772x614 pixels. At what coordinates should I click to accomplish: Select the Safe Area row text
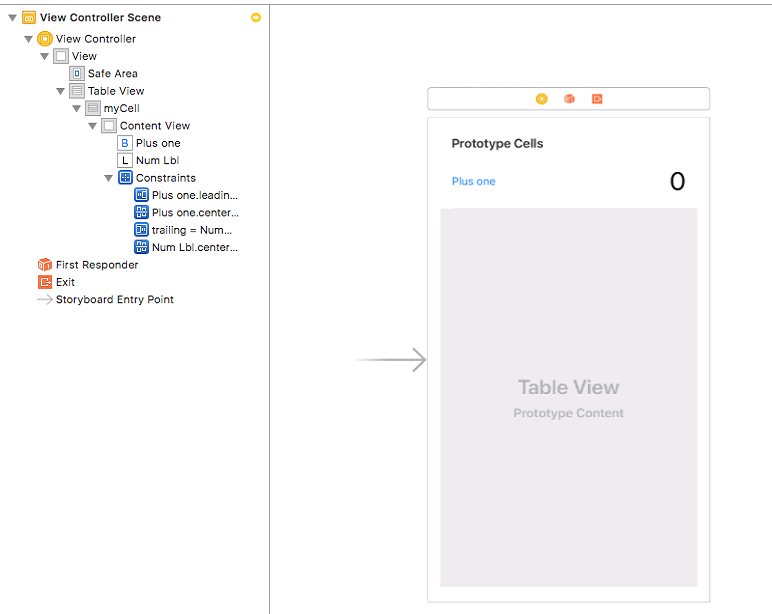click(x=113, y=74)
